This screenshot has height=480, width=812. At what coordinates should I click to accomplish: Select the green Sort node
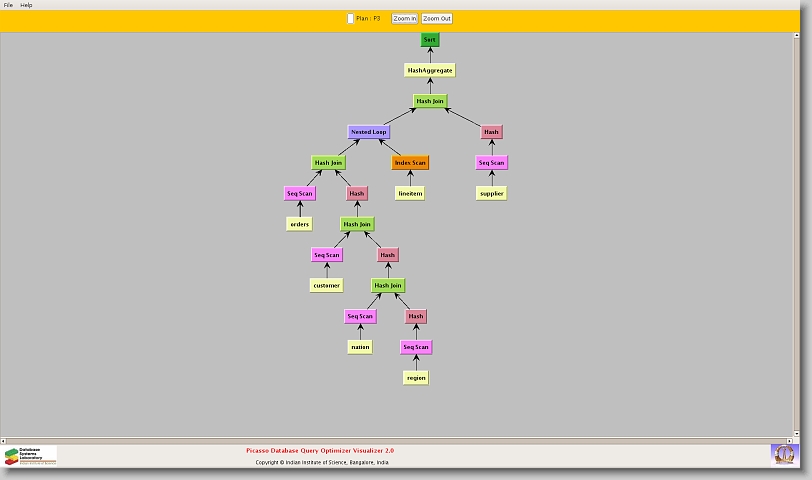(430, 40)
